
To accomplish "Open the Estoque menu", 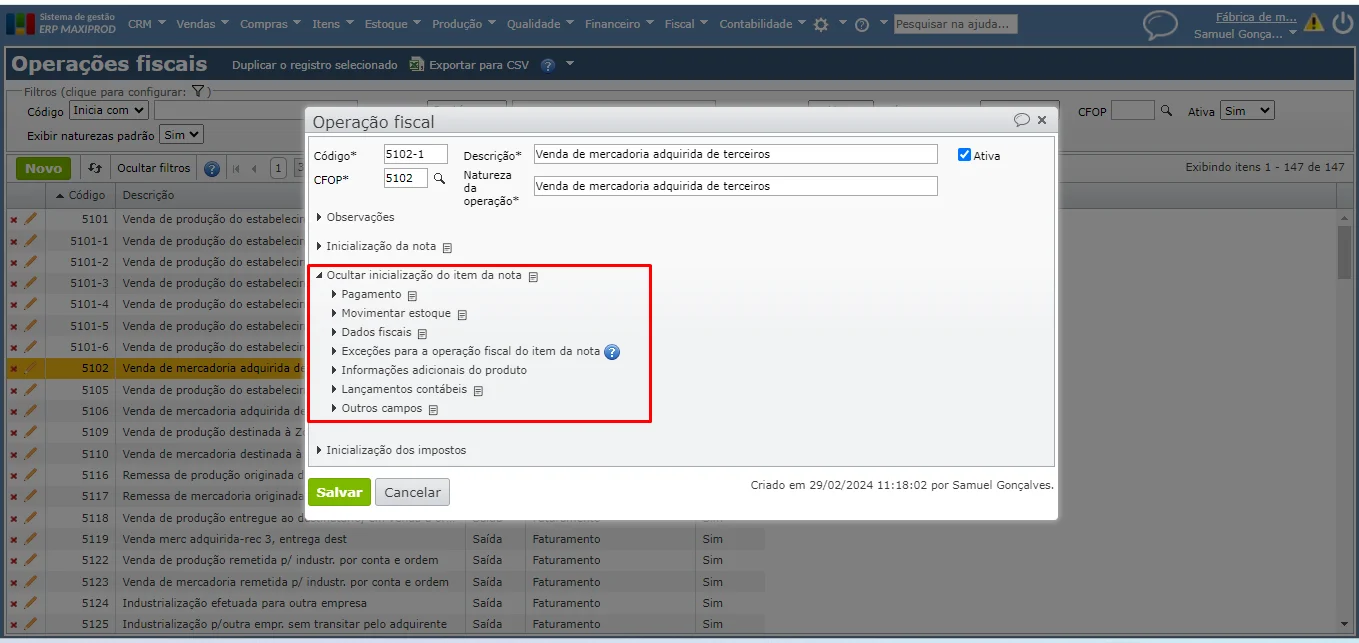I will click(393, 24).
